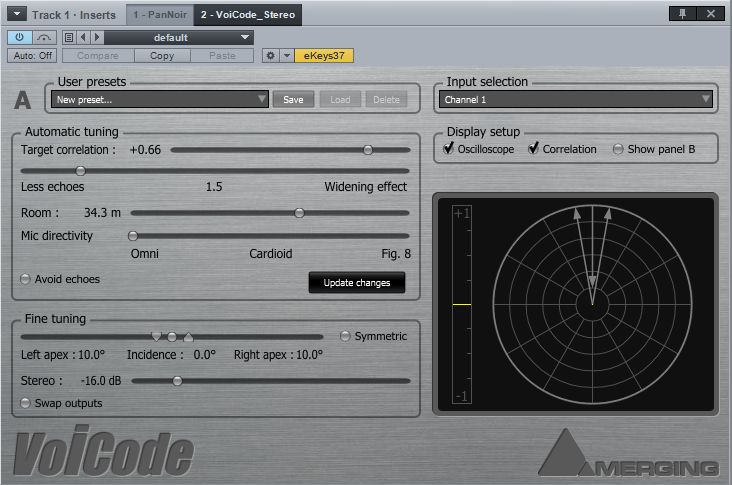Click the correlation meter bar
The image size is (732, 485).
point(462,304)
